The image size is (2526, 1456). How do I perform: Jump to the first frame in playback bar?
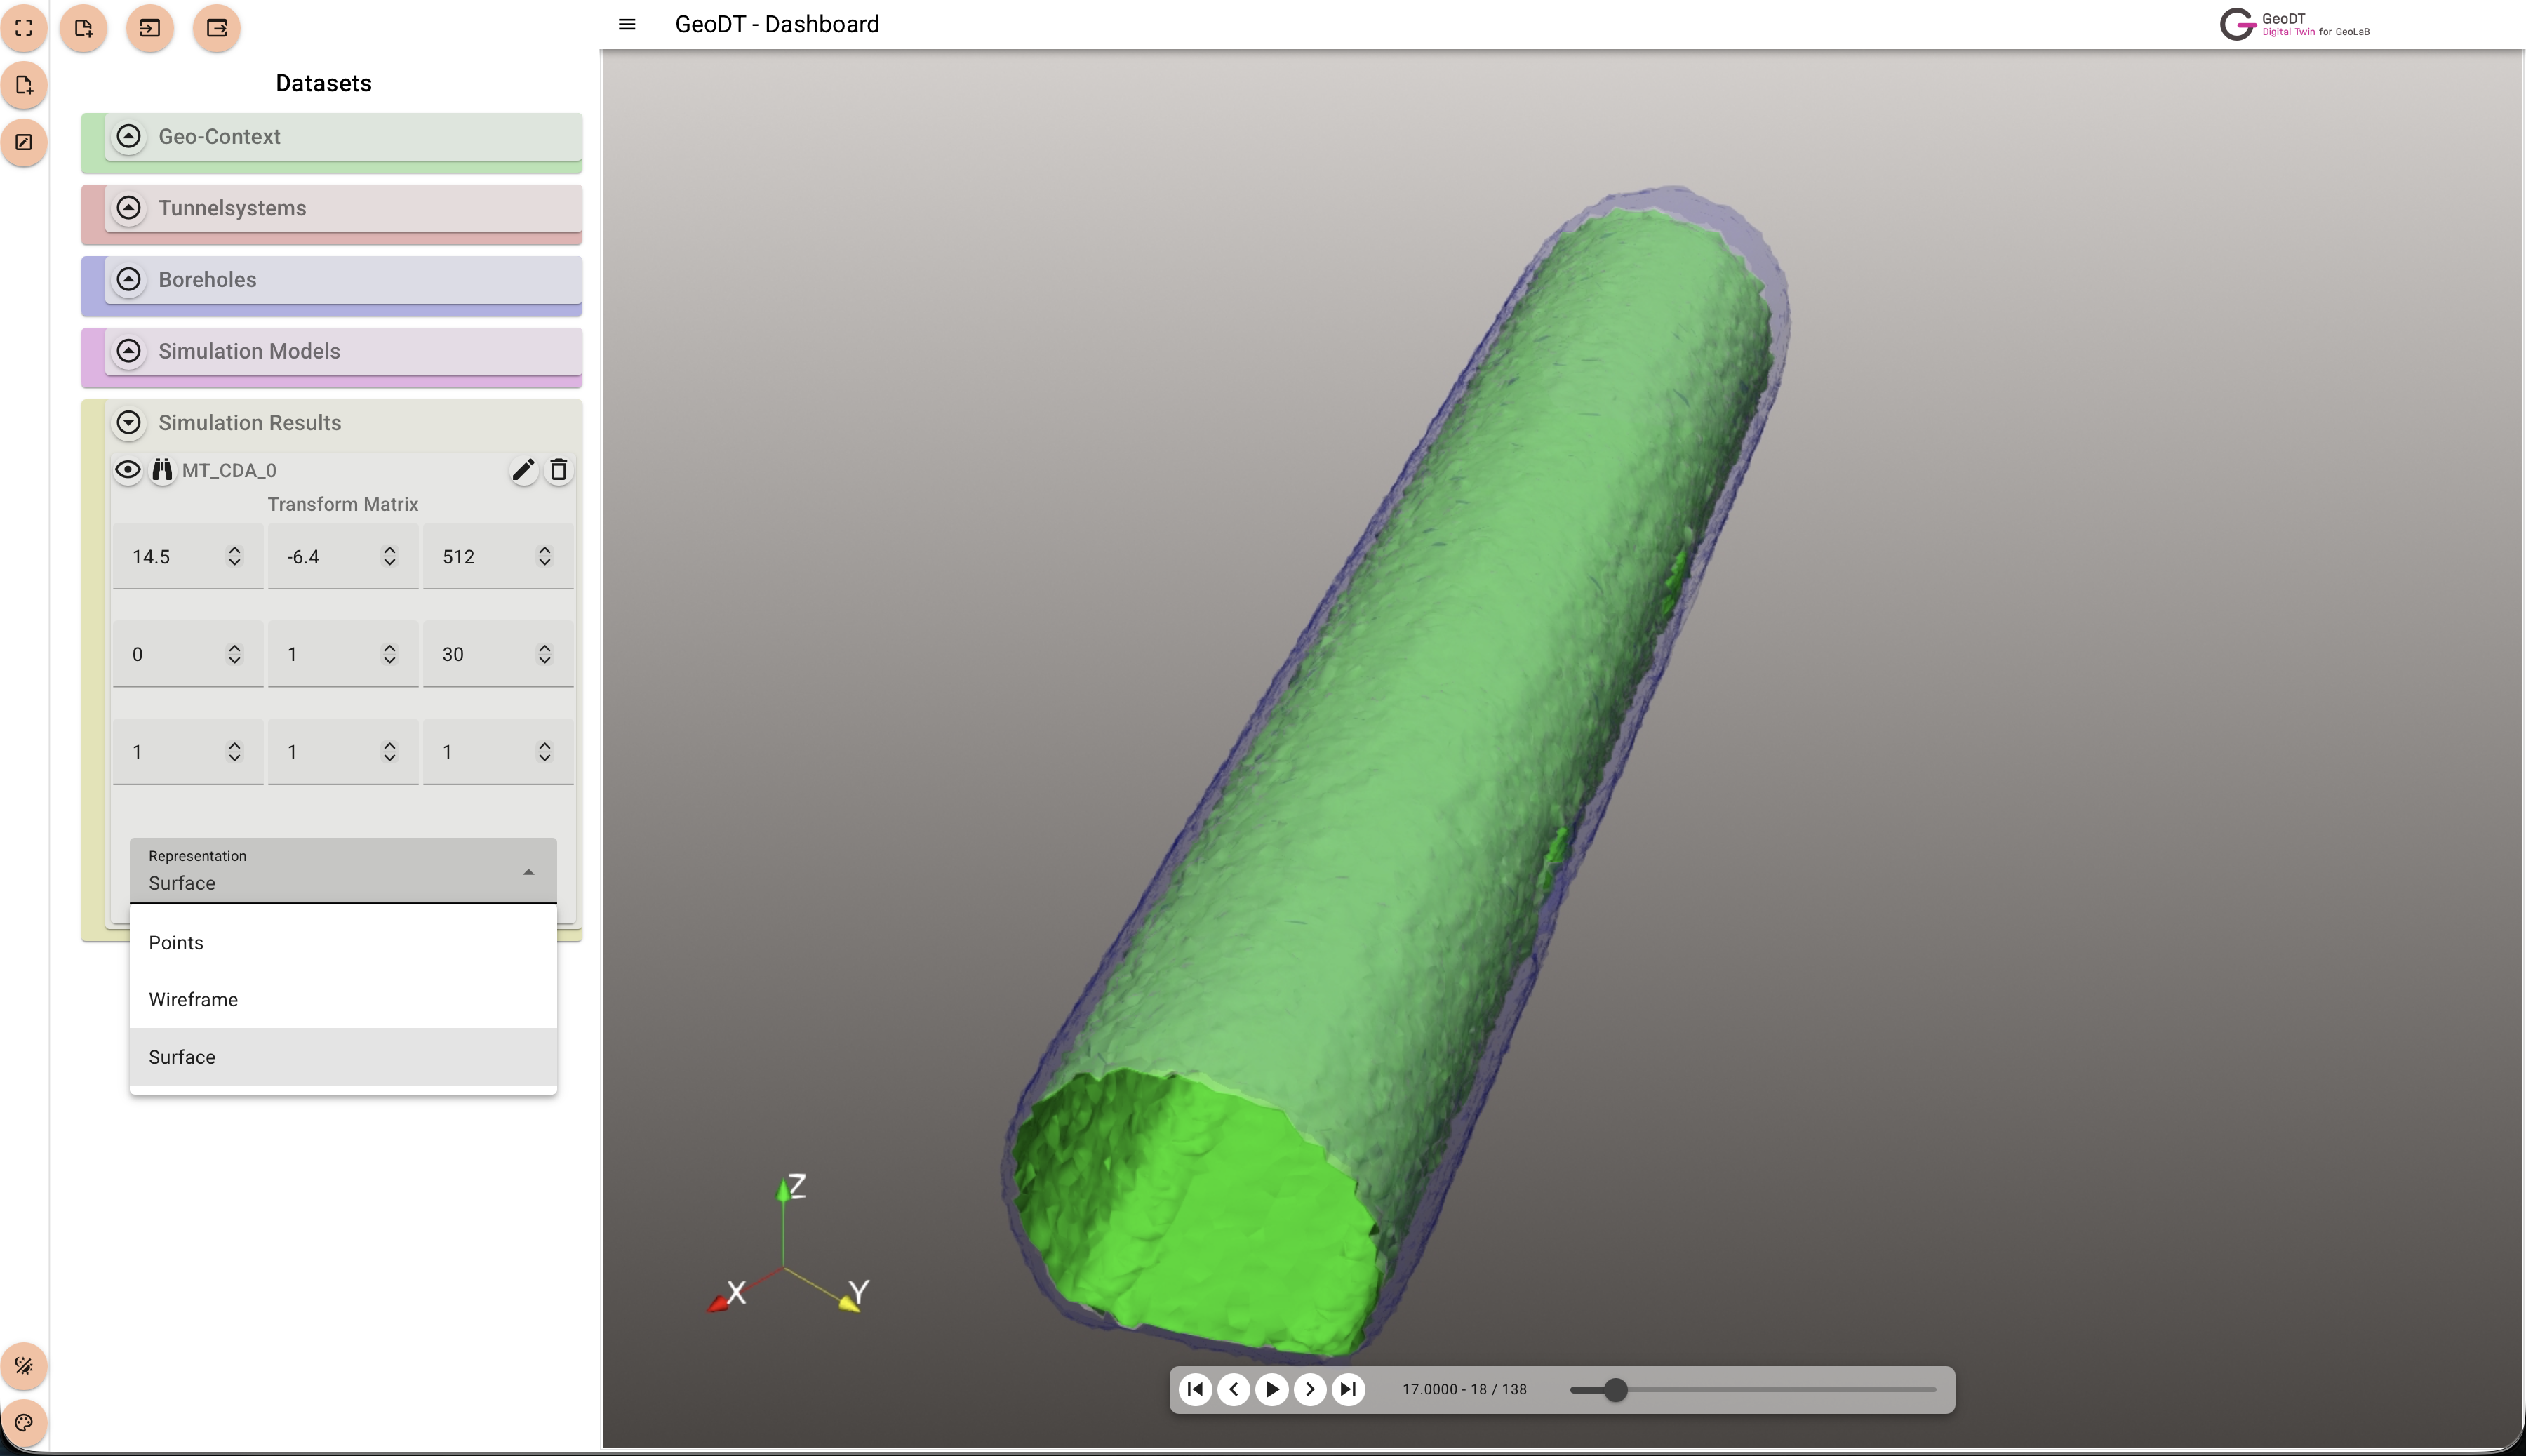pyautogui.click(x=1196, y=1389)
